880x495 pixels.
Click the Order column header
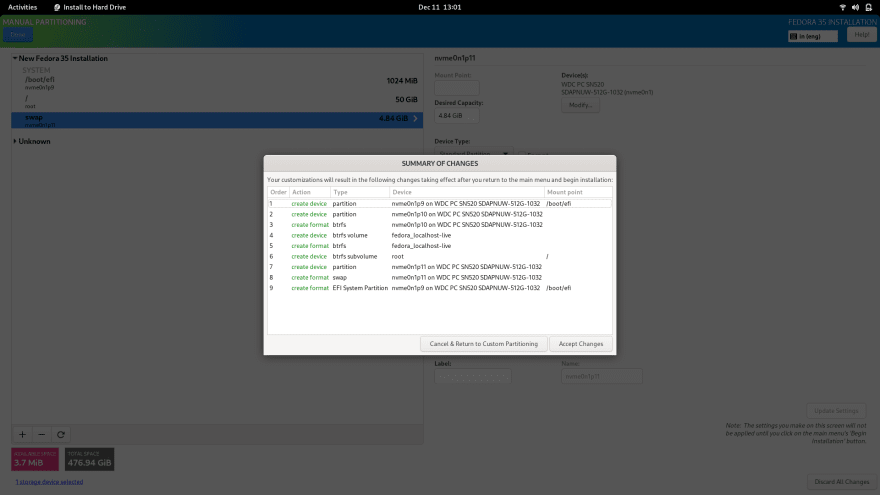click(x=278, y=192)
